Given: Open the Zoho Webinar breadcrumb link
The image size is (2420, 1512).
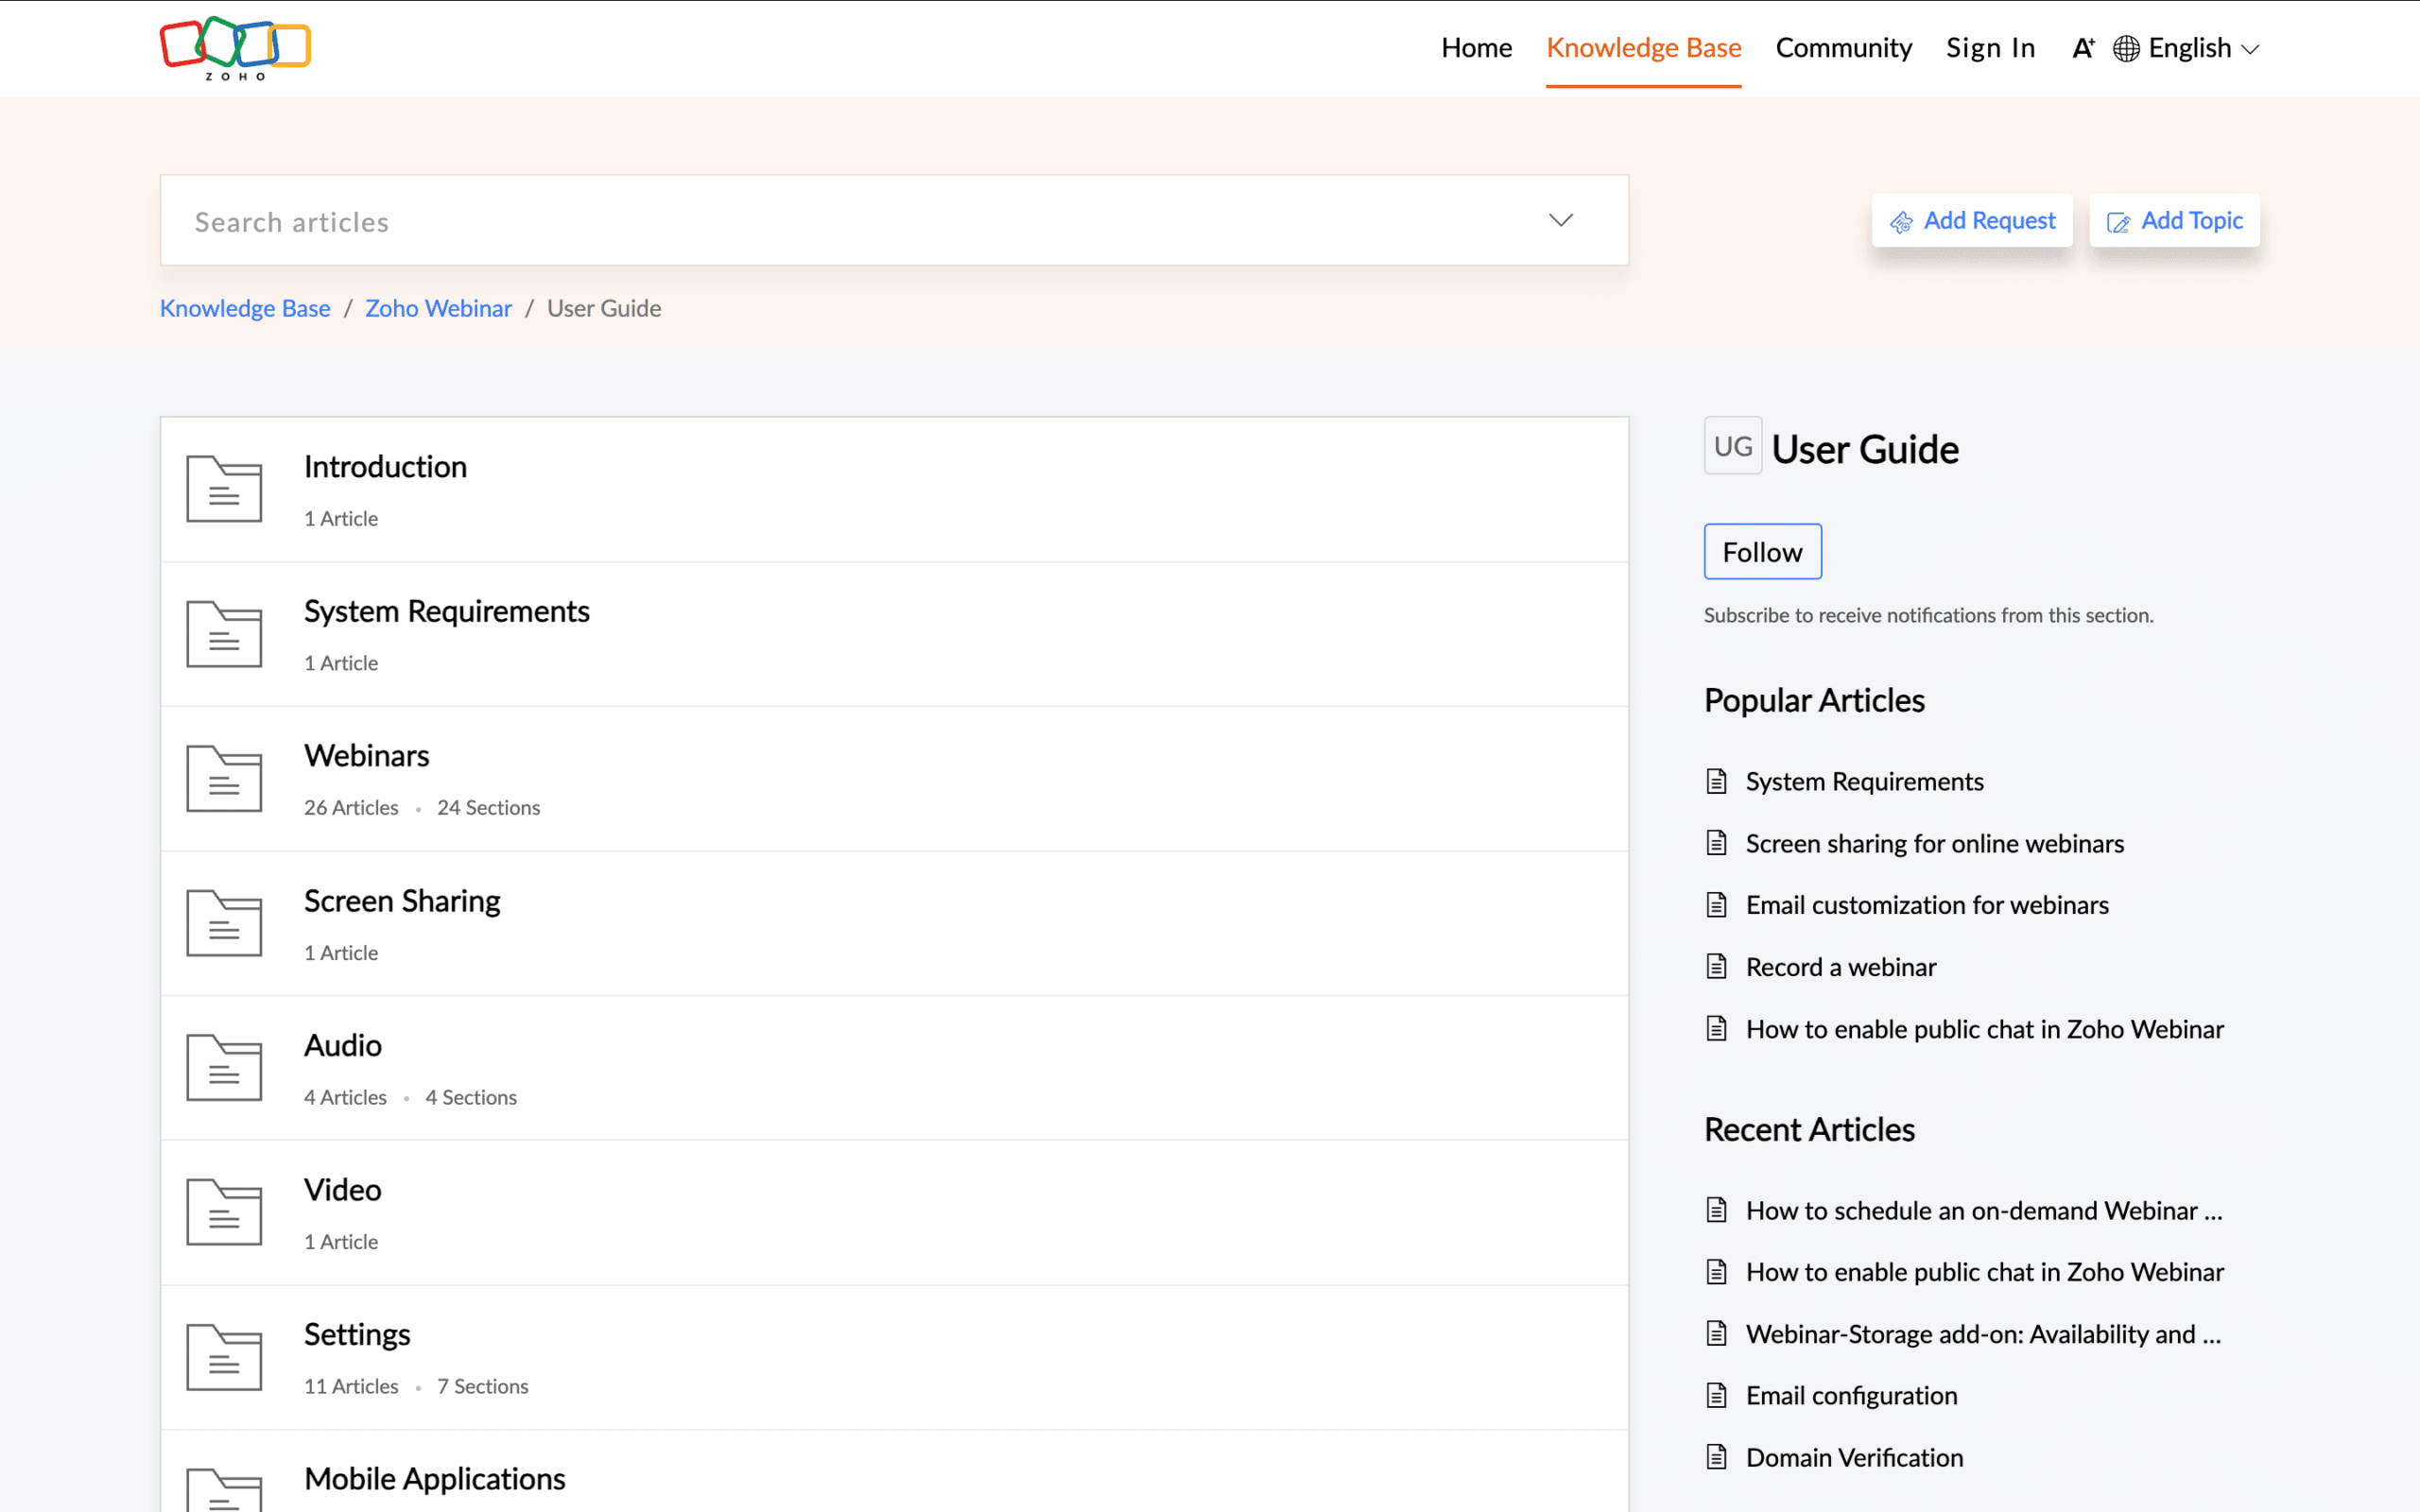Looking at the screenshot, I should click(x=438, y=308).
